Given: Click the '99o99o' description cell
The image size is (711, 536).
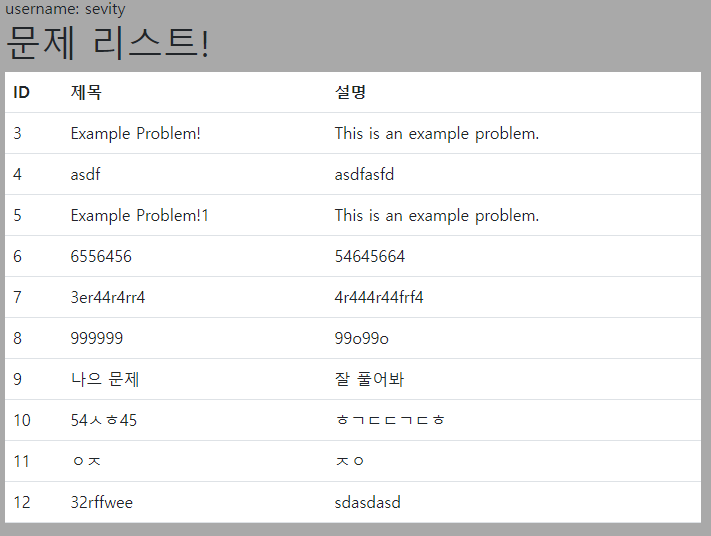Looking at the screenshot, I should point(361,338).
